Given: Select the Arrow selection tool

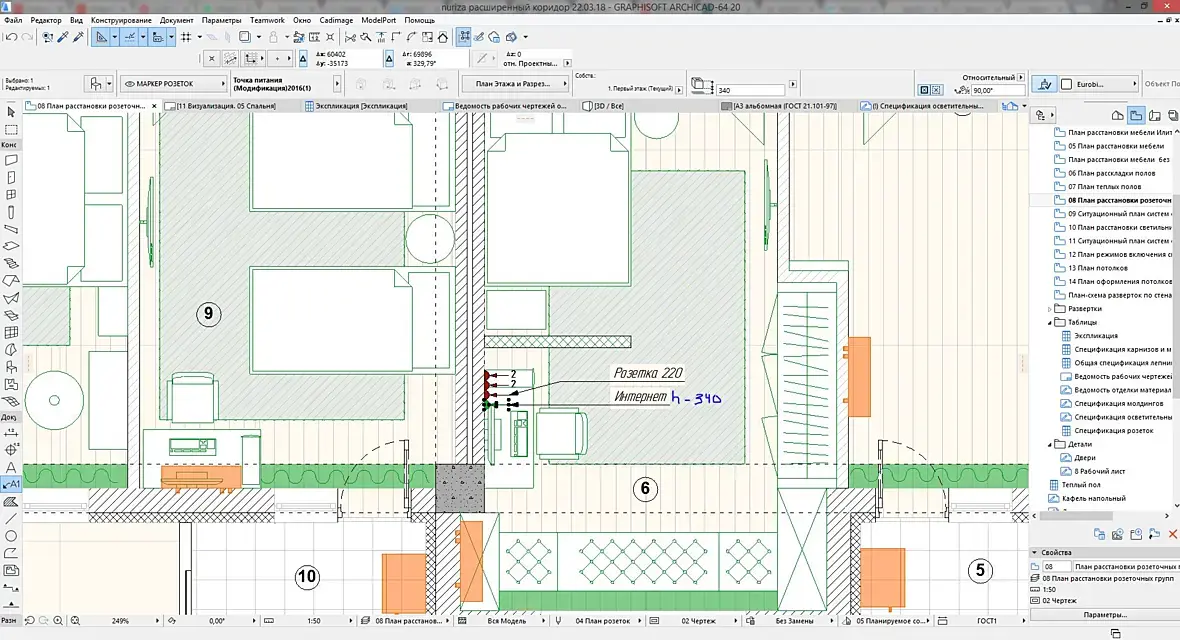Looking at the screenshot, I should click(11, 114).
